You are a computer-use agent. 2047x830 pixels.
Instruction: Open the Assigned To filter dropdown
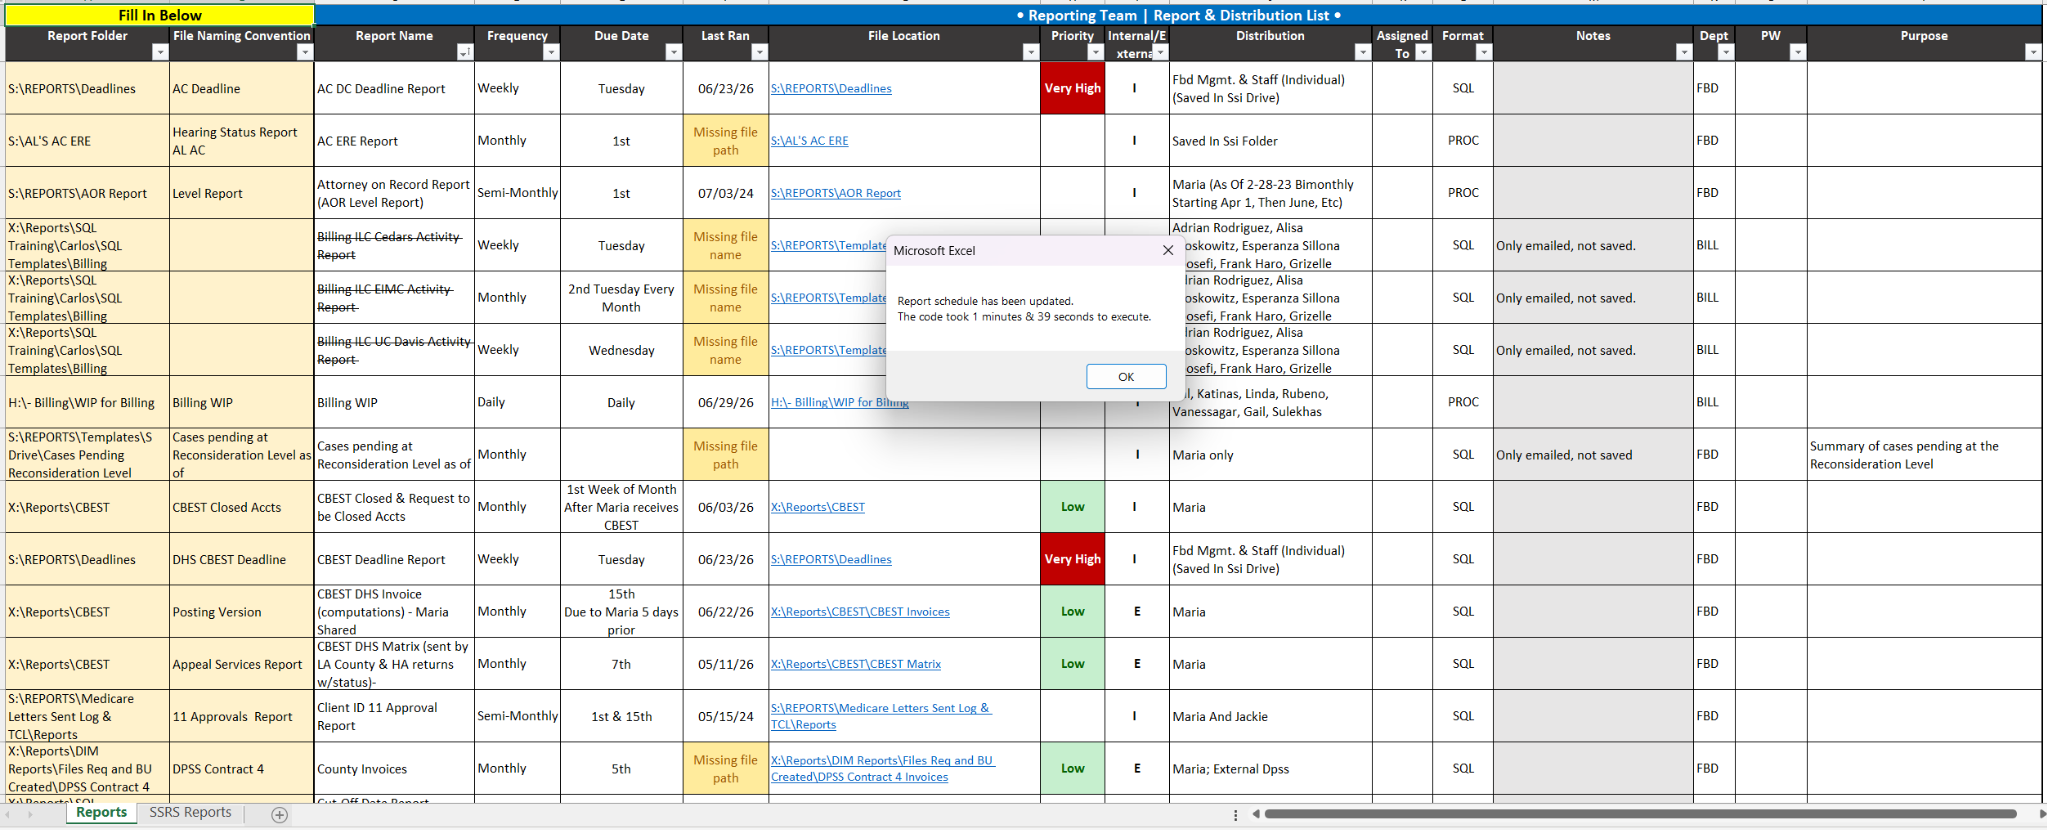[1424, 52]
